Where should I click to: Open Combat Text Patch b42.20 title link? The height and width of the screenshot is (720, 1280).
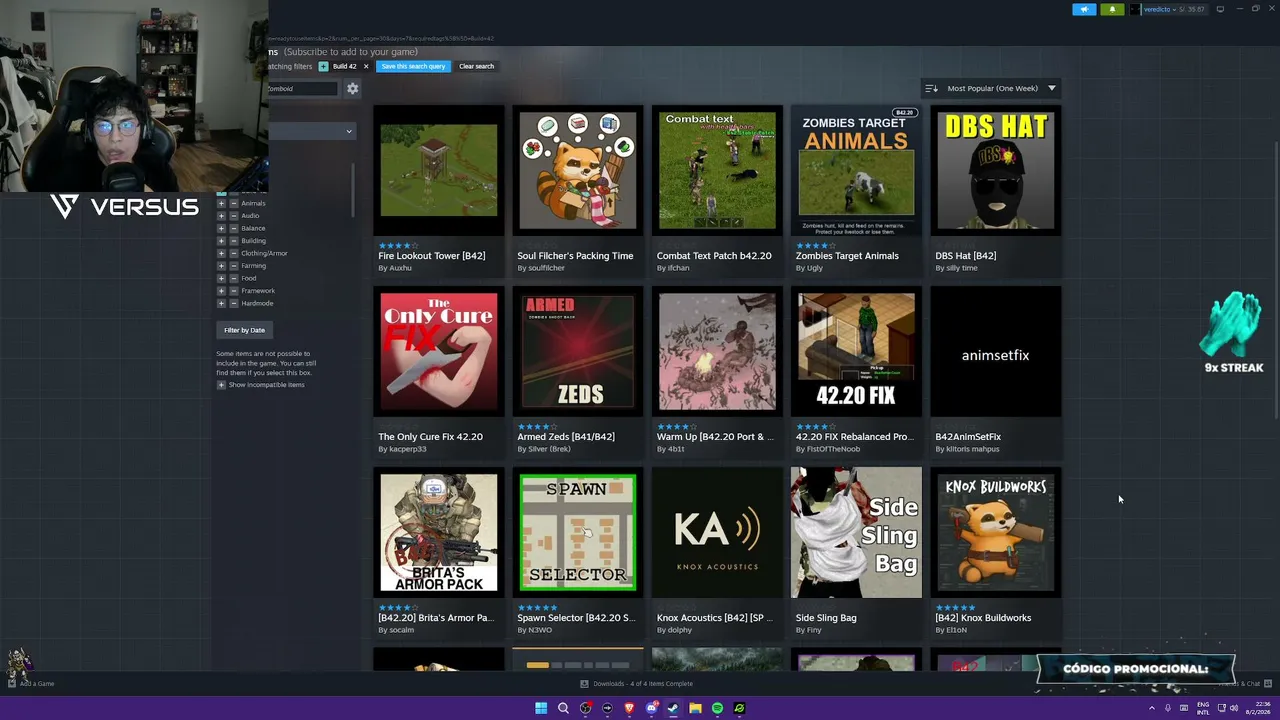coord(714,256)
